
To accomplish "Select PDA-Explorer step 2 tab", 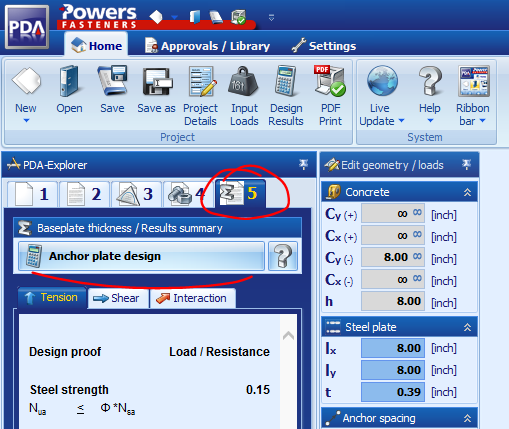I will (x=84, y=194).
